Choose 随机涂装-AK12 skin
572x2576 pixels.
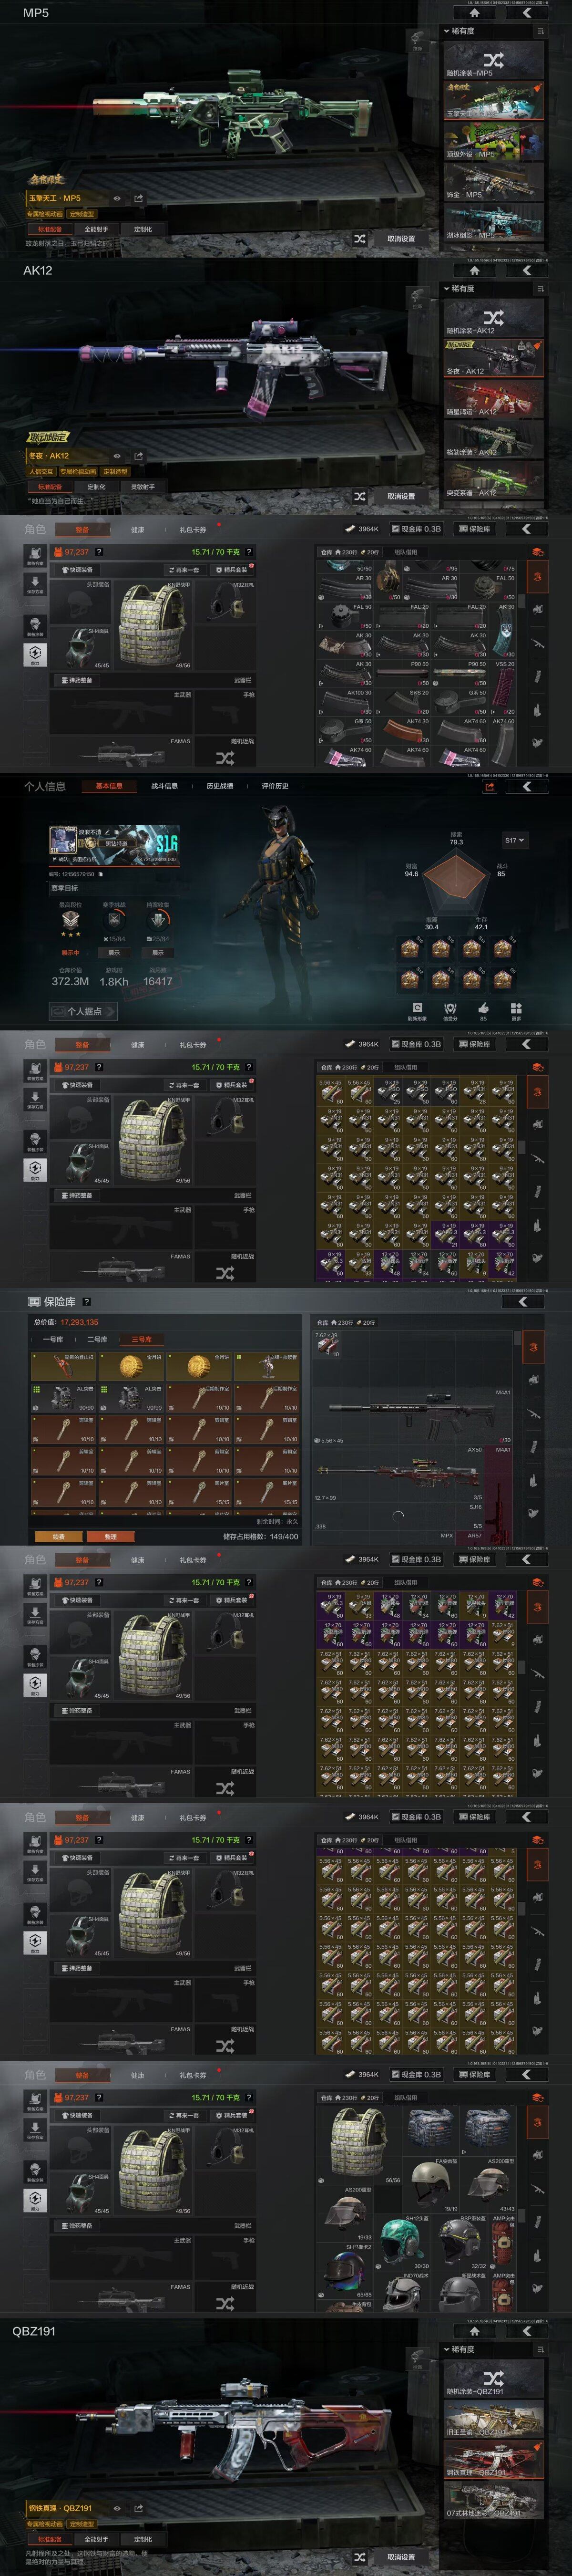pyautogui.click(x=493, y=318)
